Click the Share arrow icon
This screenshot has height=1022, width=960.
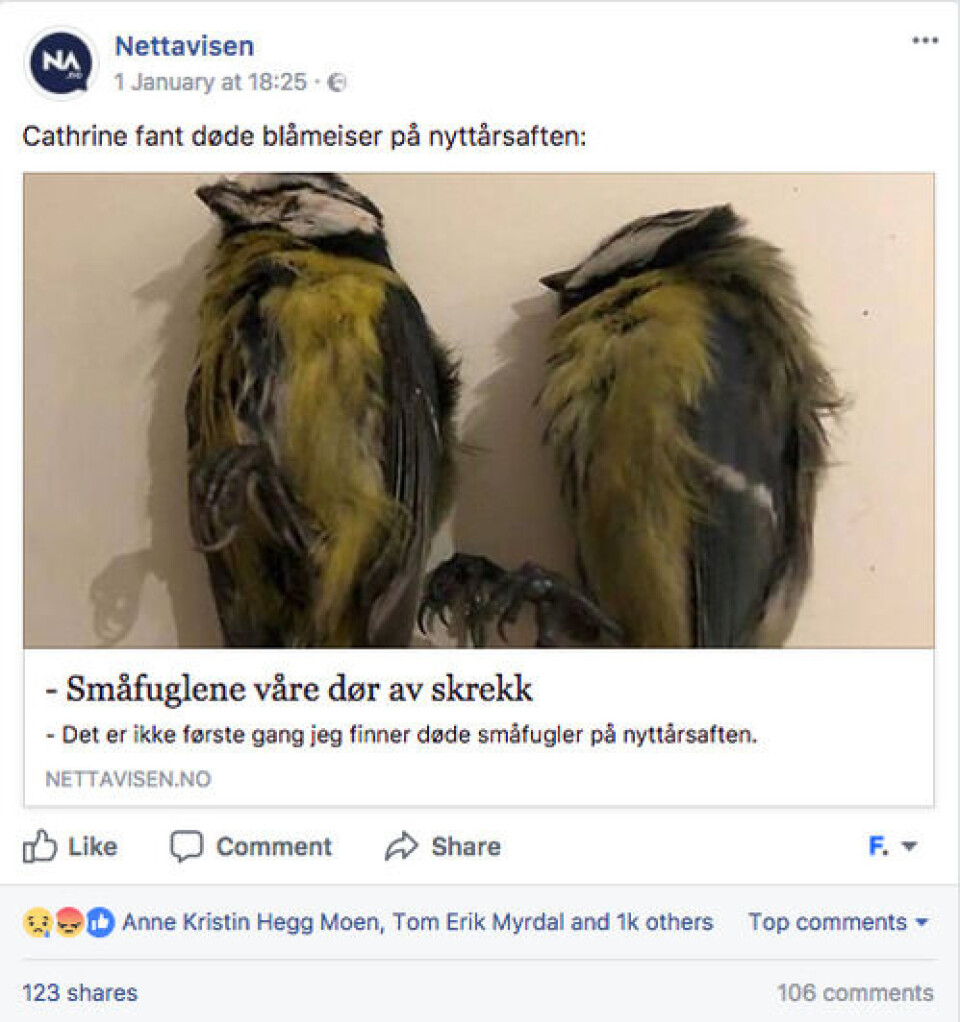(x=401, y=847)
